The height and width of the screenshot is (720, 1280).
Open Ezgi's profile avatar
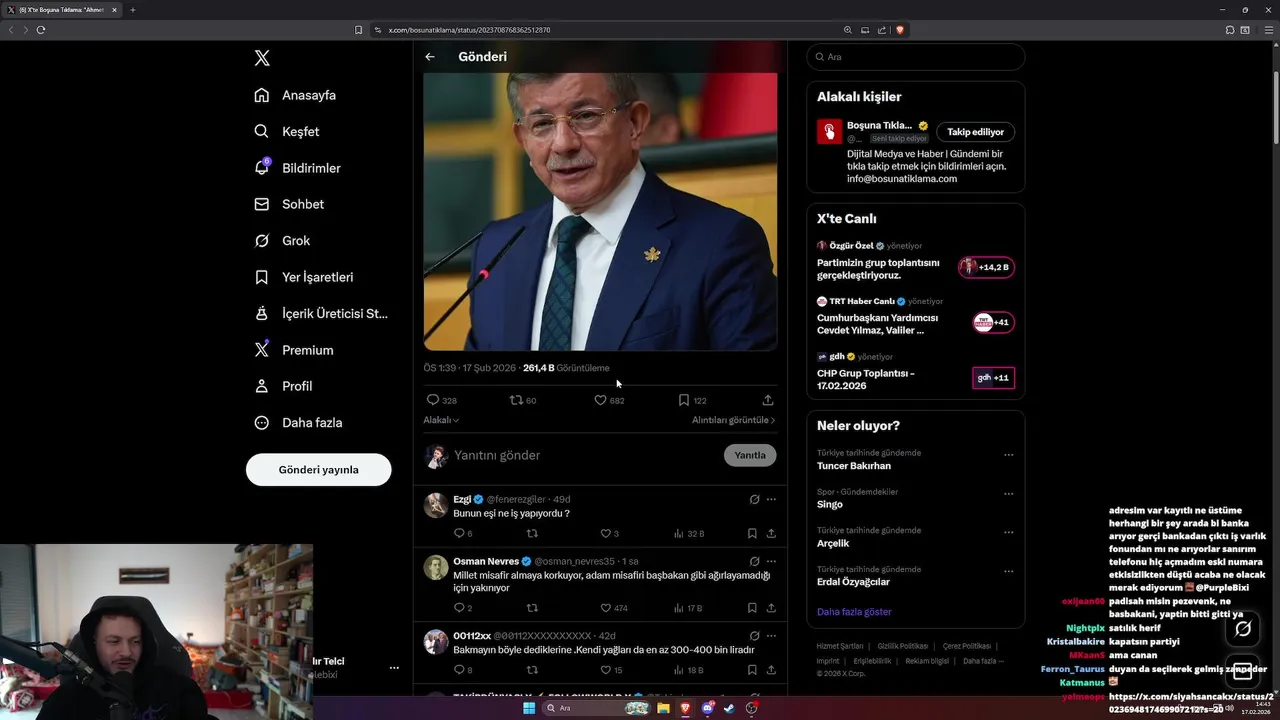coord(435,505)
